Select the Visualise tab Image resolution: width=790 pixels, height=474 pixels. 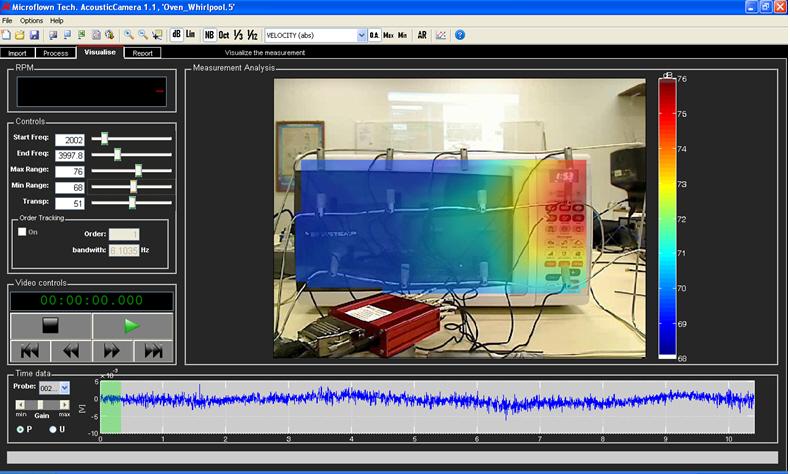point(100,52)
